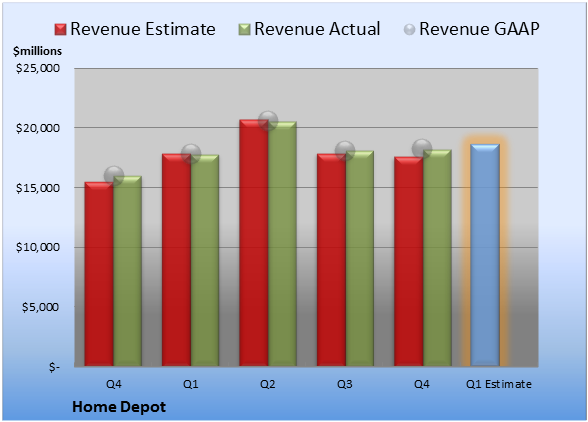Screen dimensions: 588x422
Task: Click the GAAP sphere marker above Q3
Action: [x=345, y=151]
